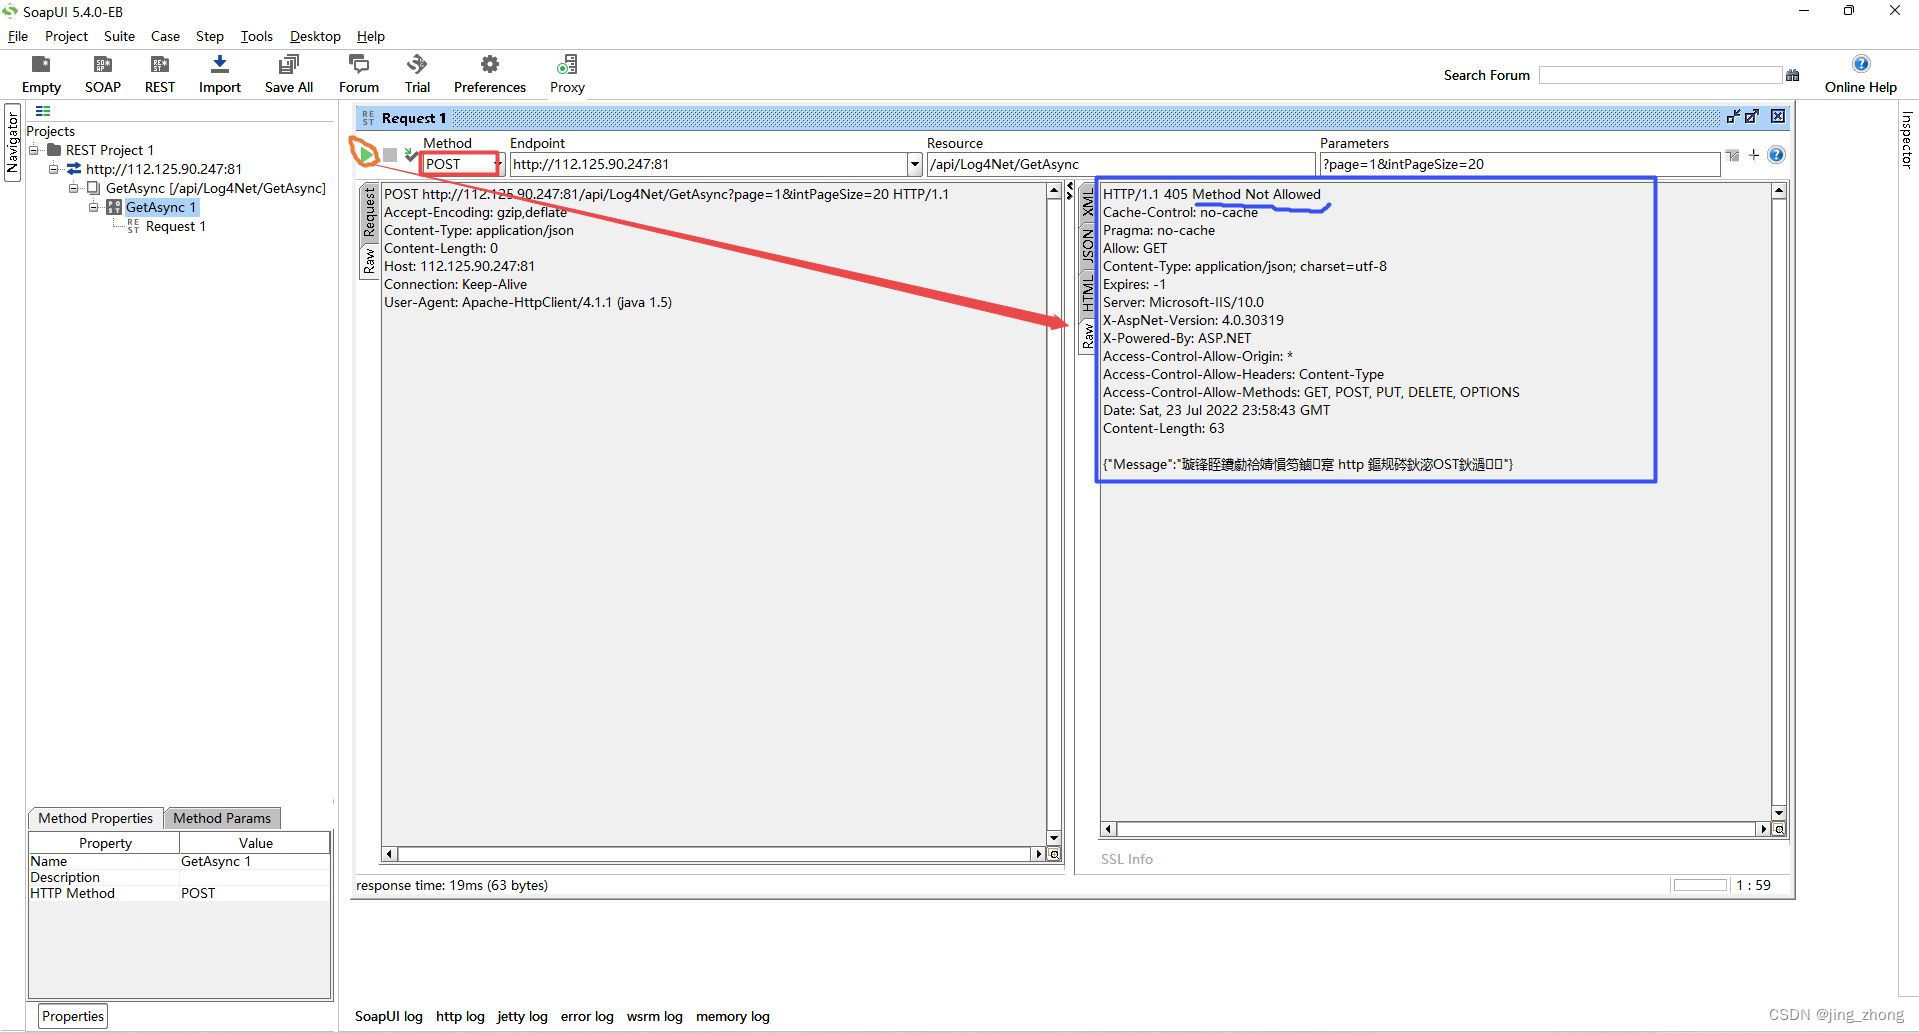Click the update parameters icon beside Parameters
This screenshot has height=1033, width=1919.
1733,155
